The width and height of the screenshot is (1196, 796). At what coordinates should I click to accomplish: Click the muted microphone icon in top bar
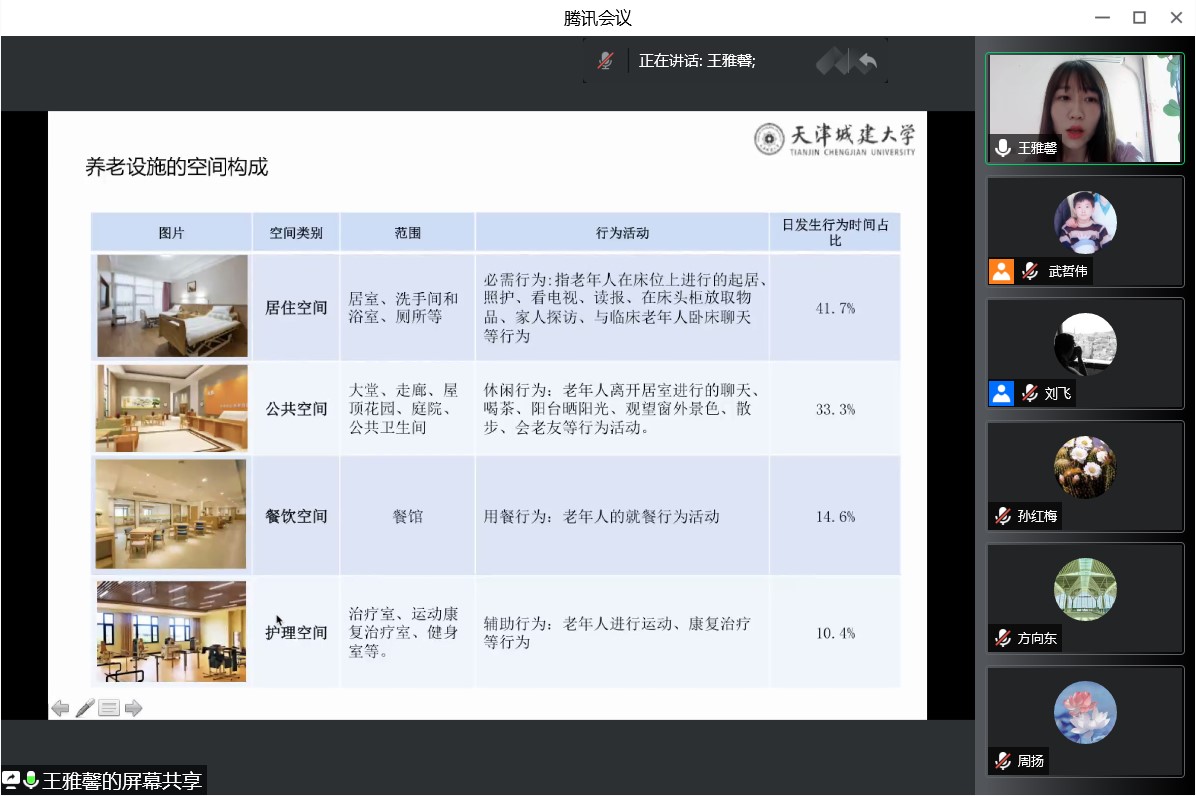tap(605, 61)
